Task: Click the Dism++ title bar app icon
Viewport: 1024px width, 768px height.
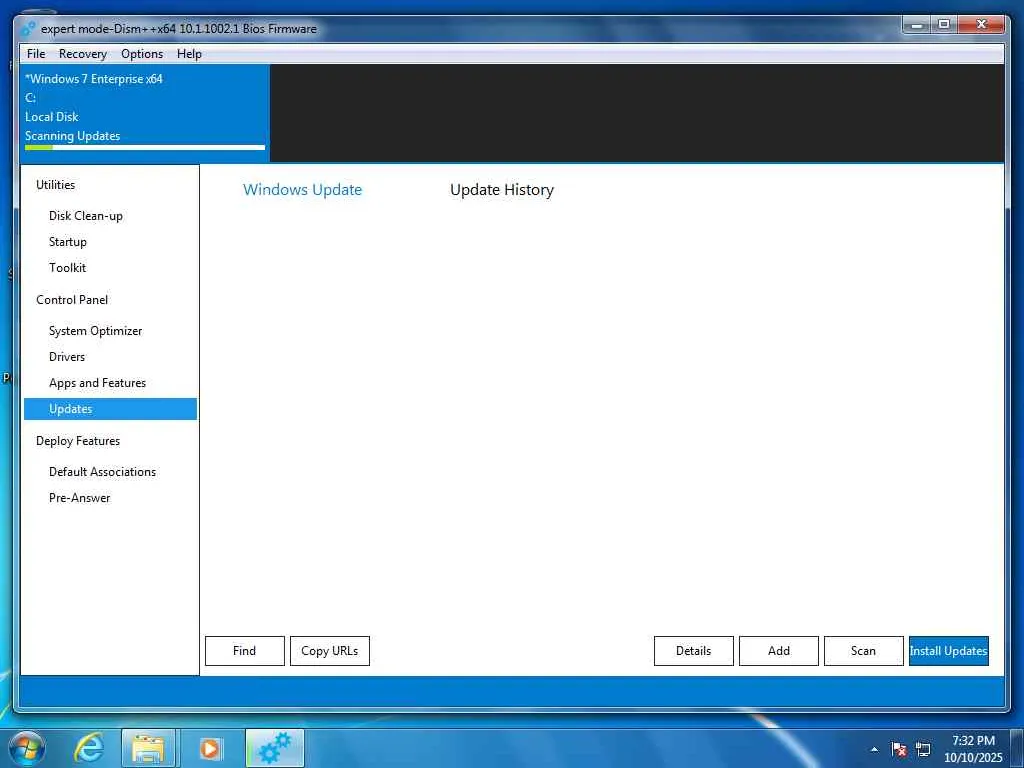Action: click(x=28, y=29)
